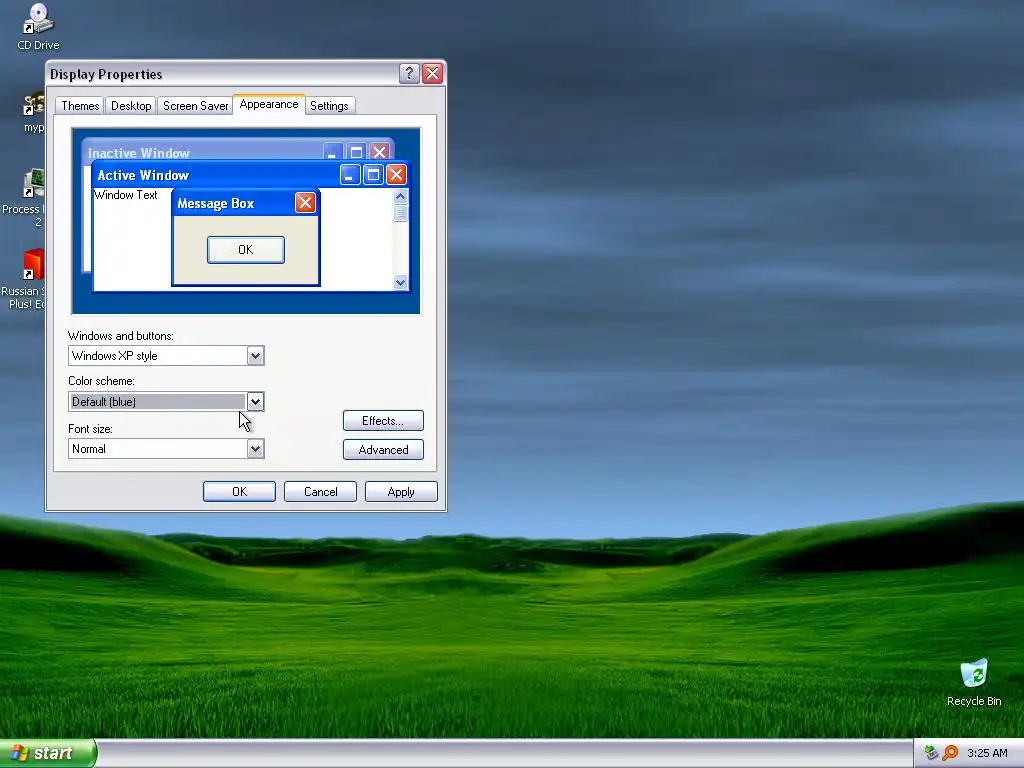This screenshot has height=768, width=1024.
Task: Click the Inactive Window title in preview
Action: 138,153
